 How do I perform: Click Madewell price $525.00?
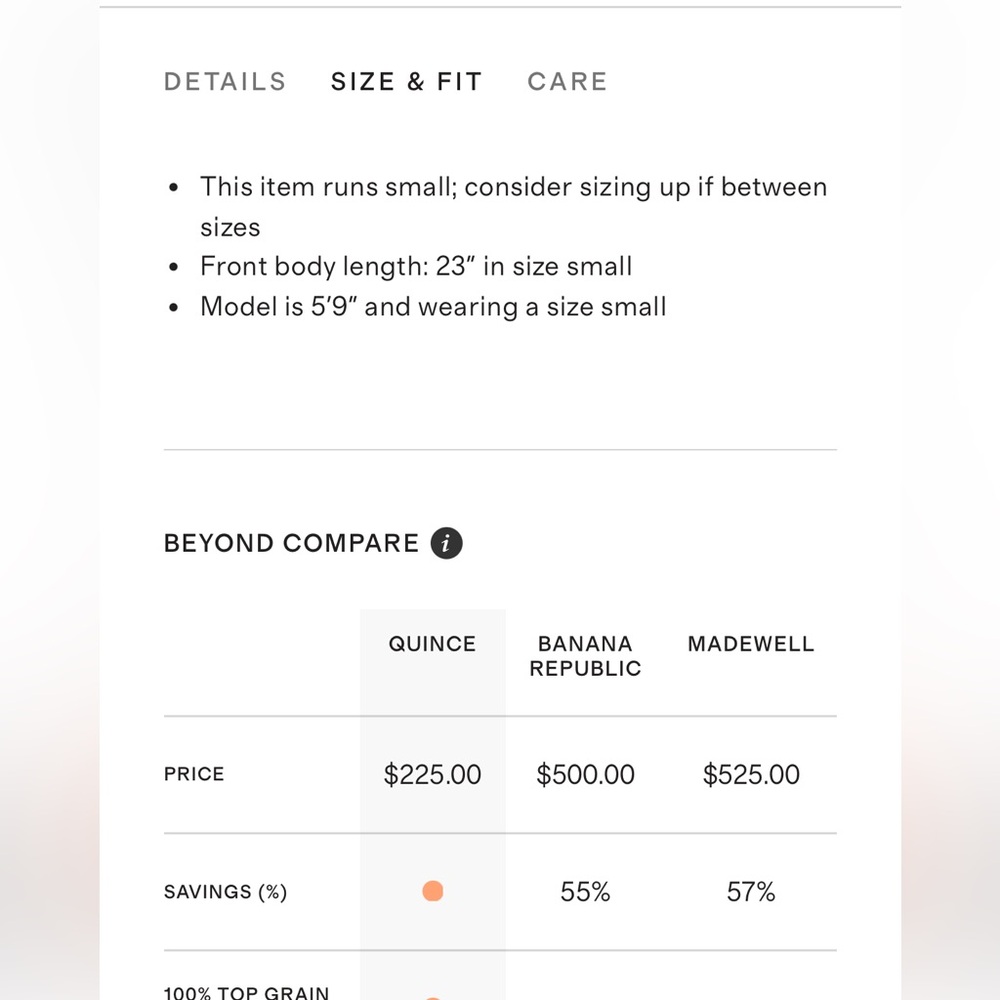[751, 774]
